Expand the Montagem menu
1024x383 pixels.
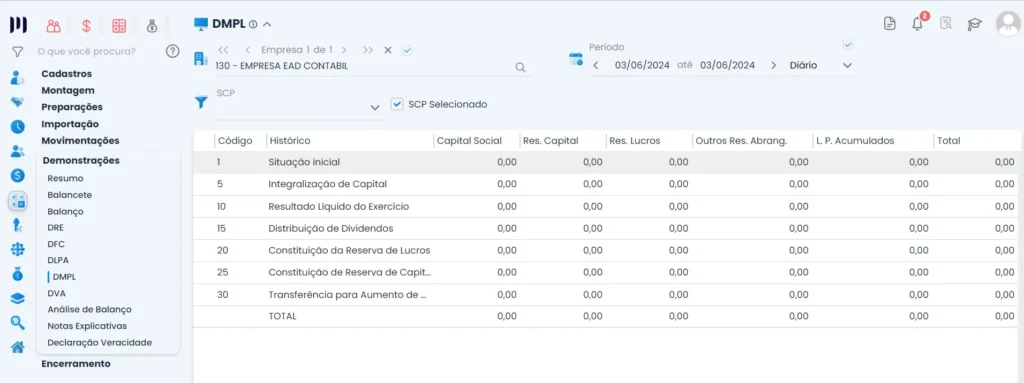(68, 90)
